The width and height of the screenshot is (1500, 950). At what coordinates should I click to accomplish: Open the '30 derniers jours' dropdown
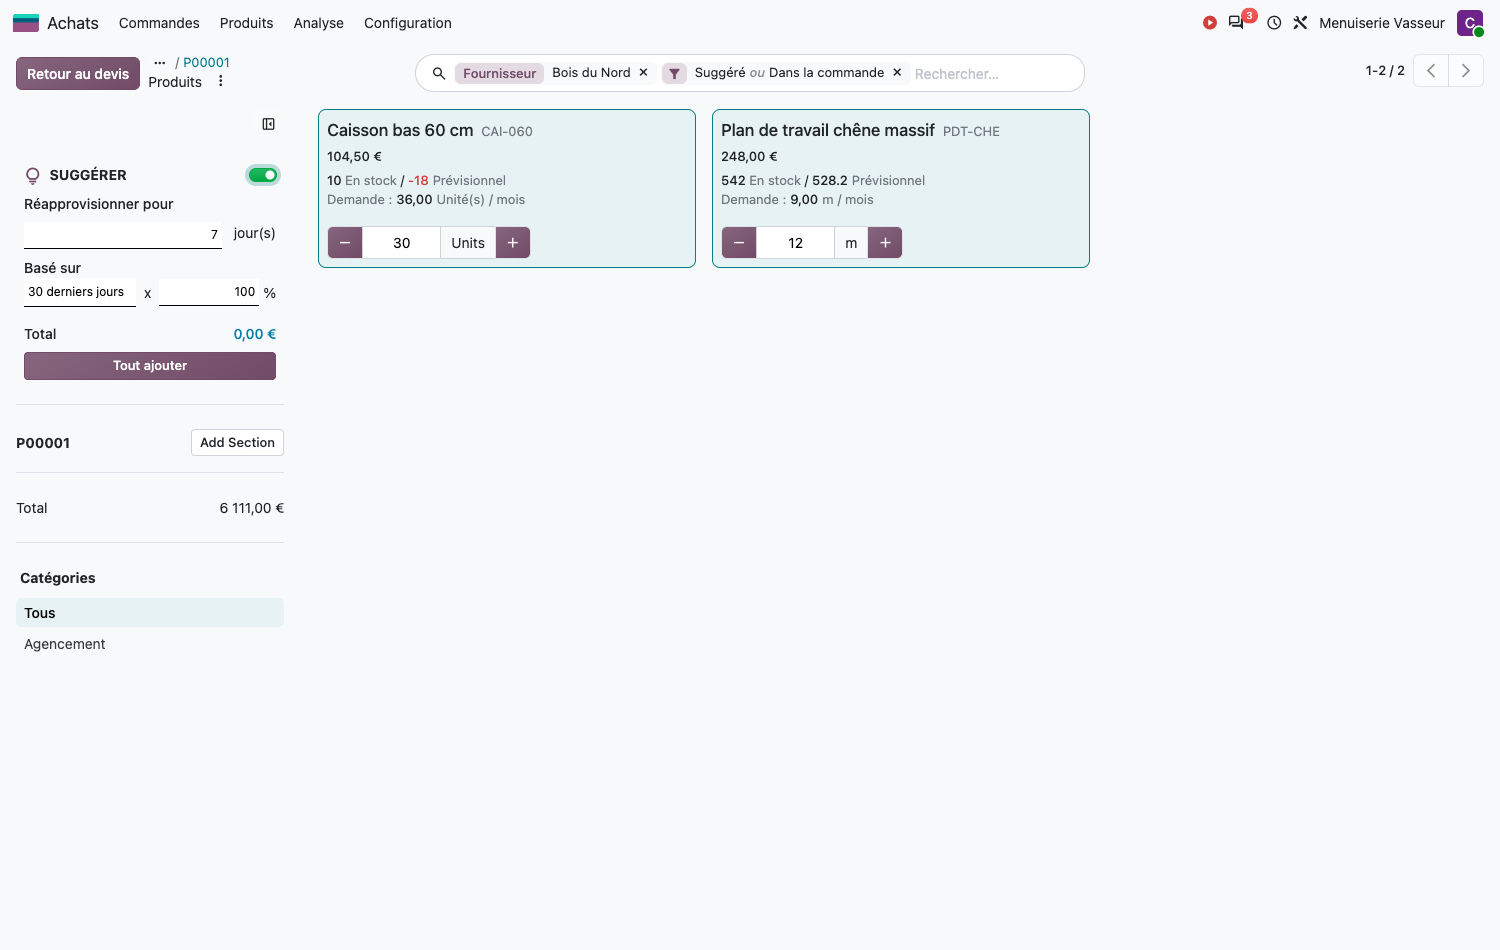[80, 292]
